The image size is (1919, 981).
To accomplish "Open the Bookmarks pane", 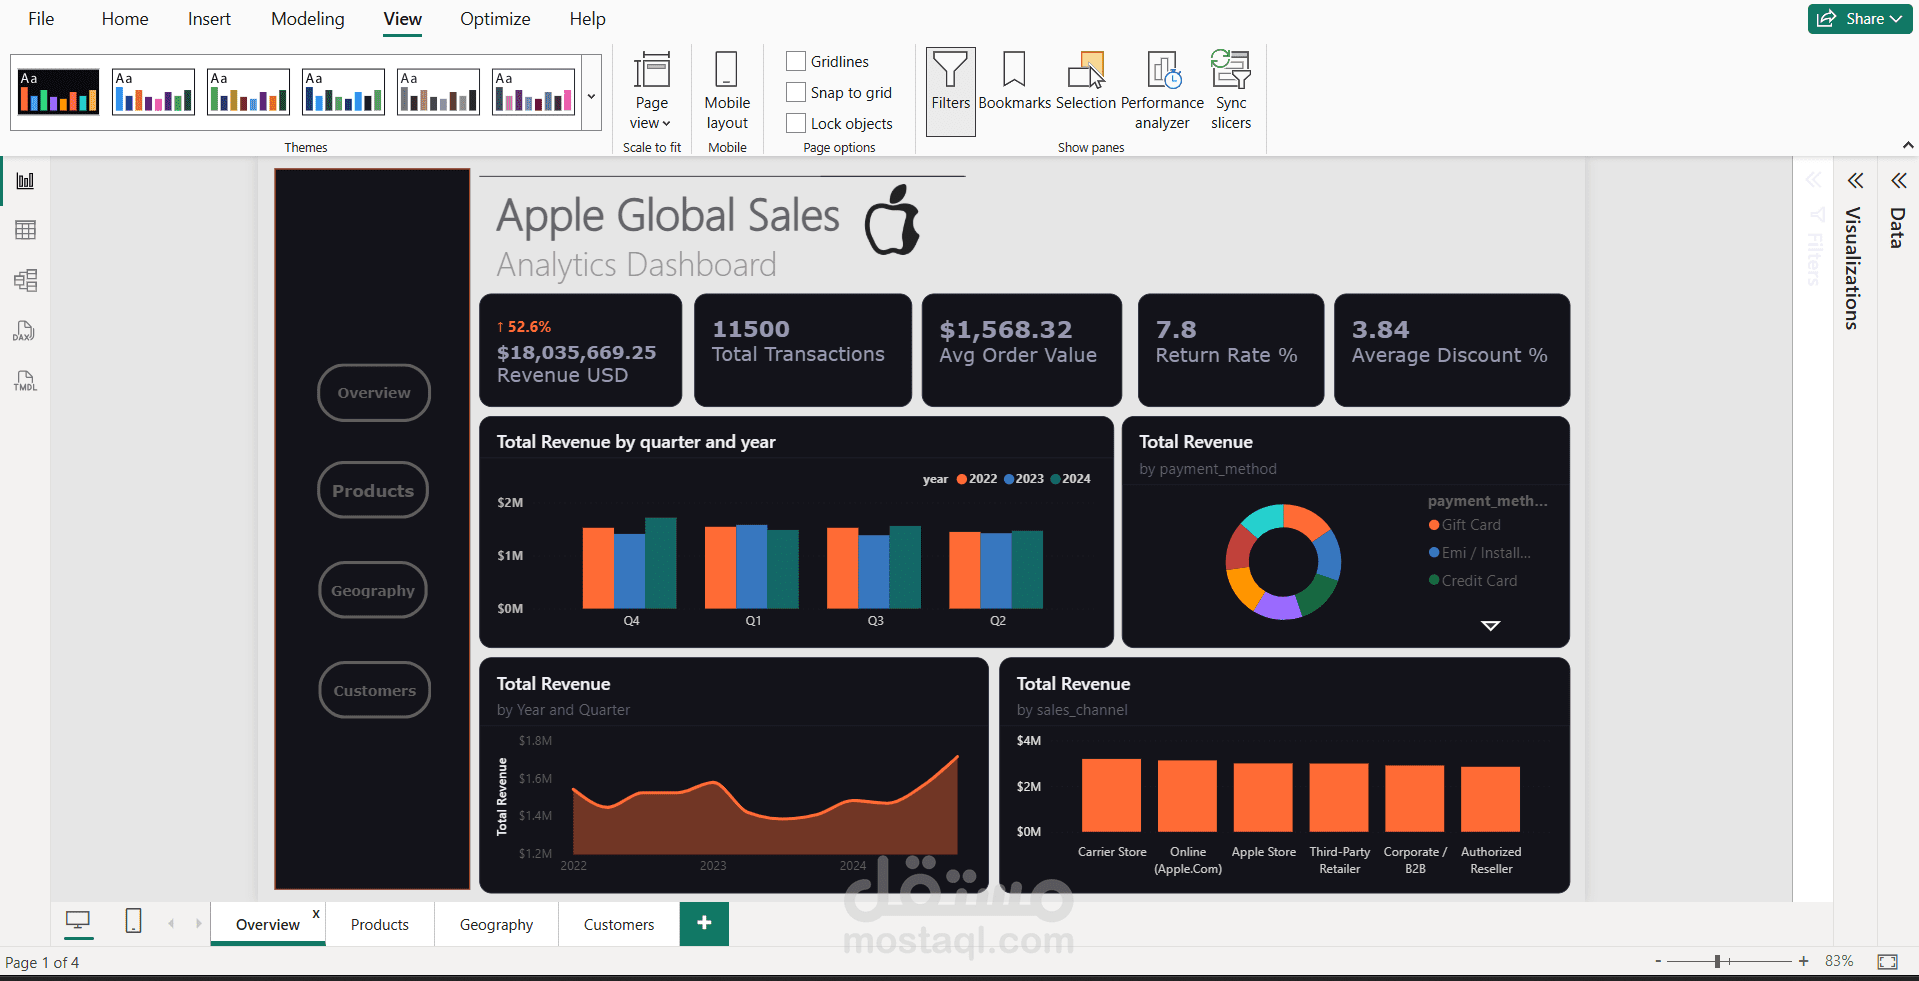I will pos(1014,81).
